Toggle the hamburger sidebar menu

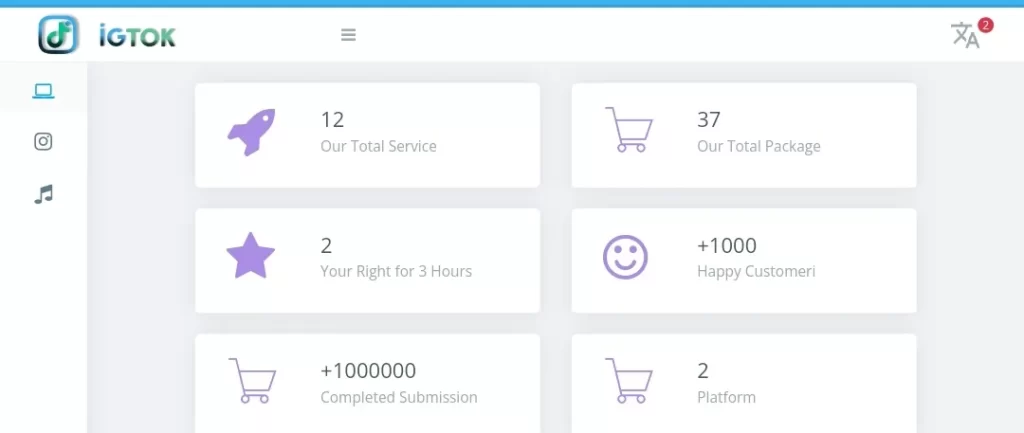348,35
